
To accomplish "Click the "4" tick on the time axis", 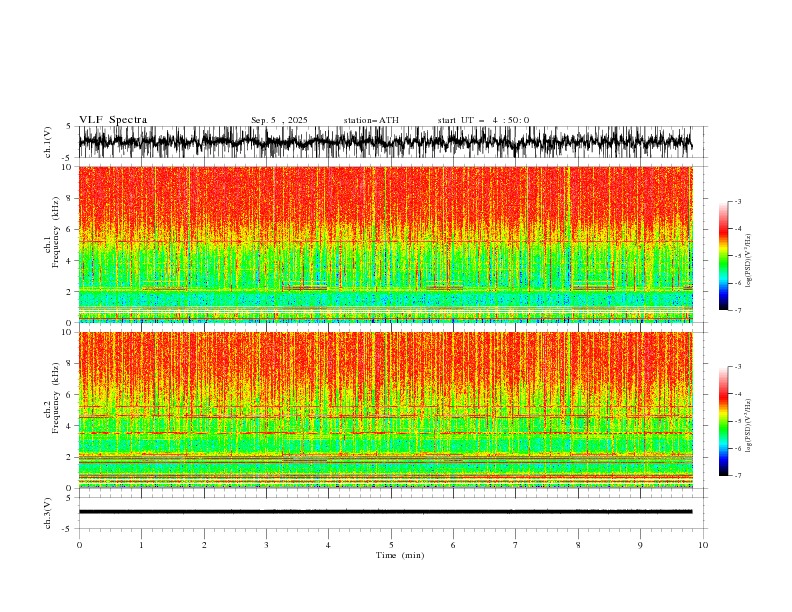I will pyautogui.click(x=328, y=545).
